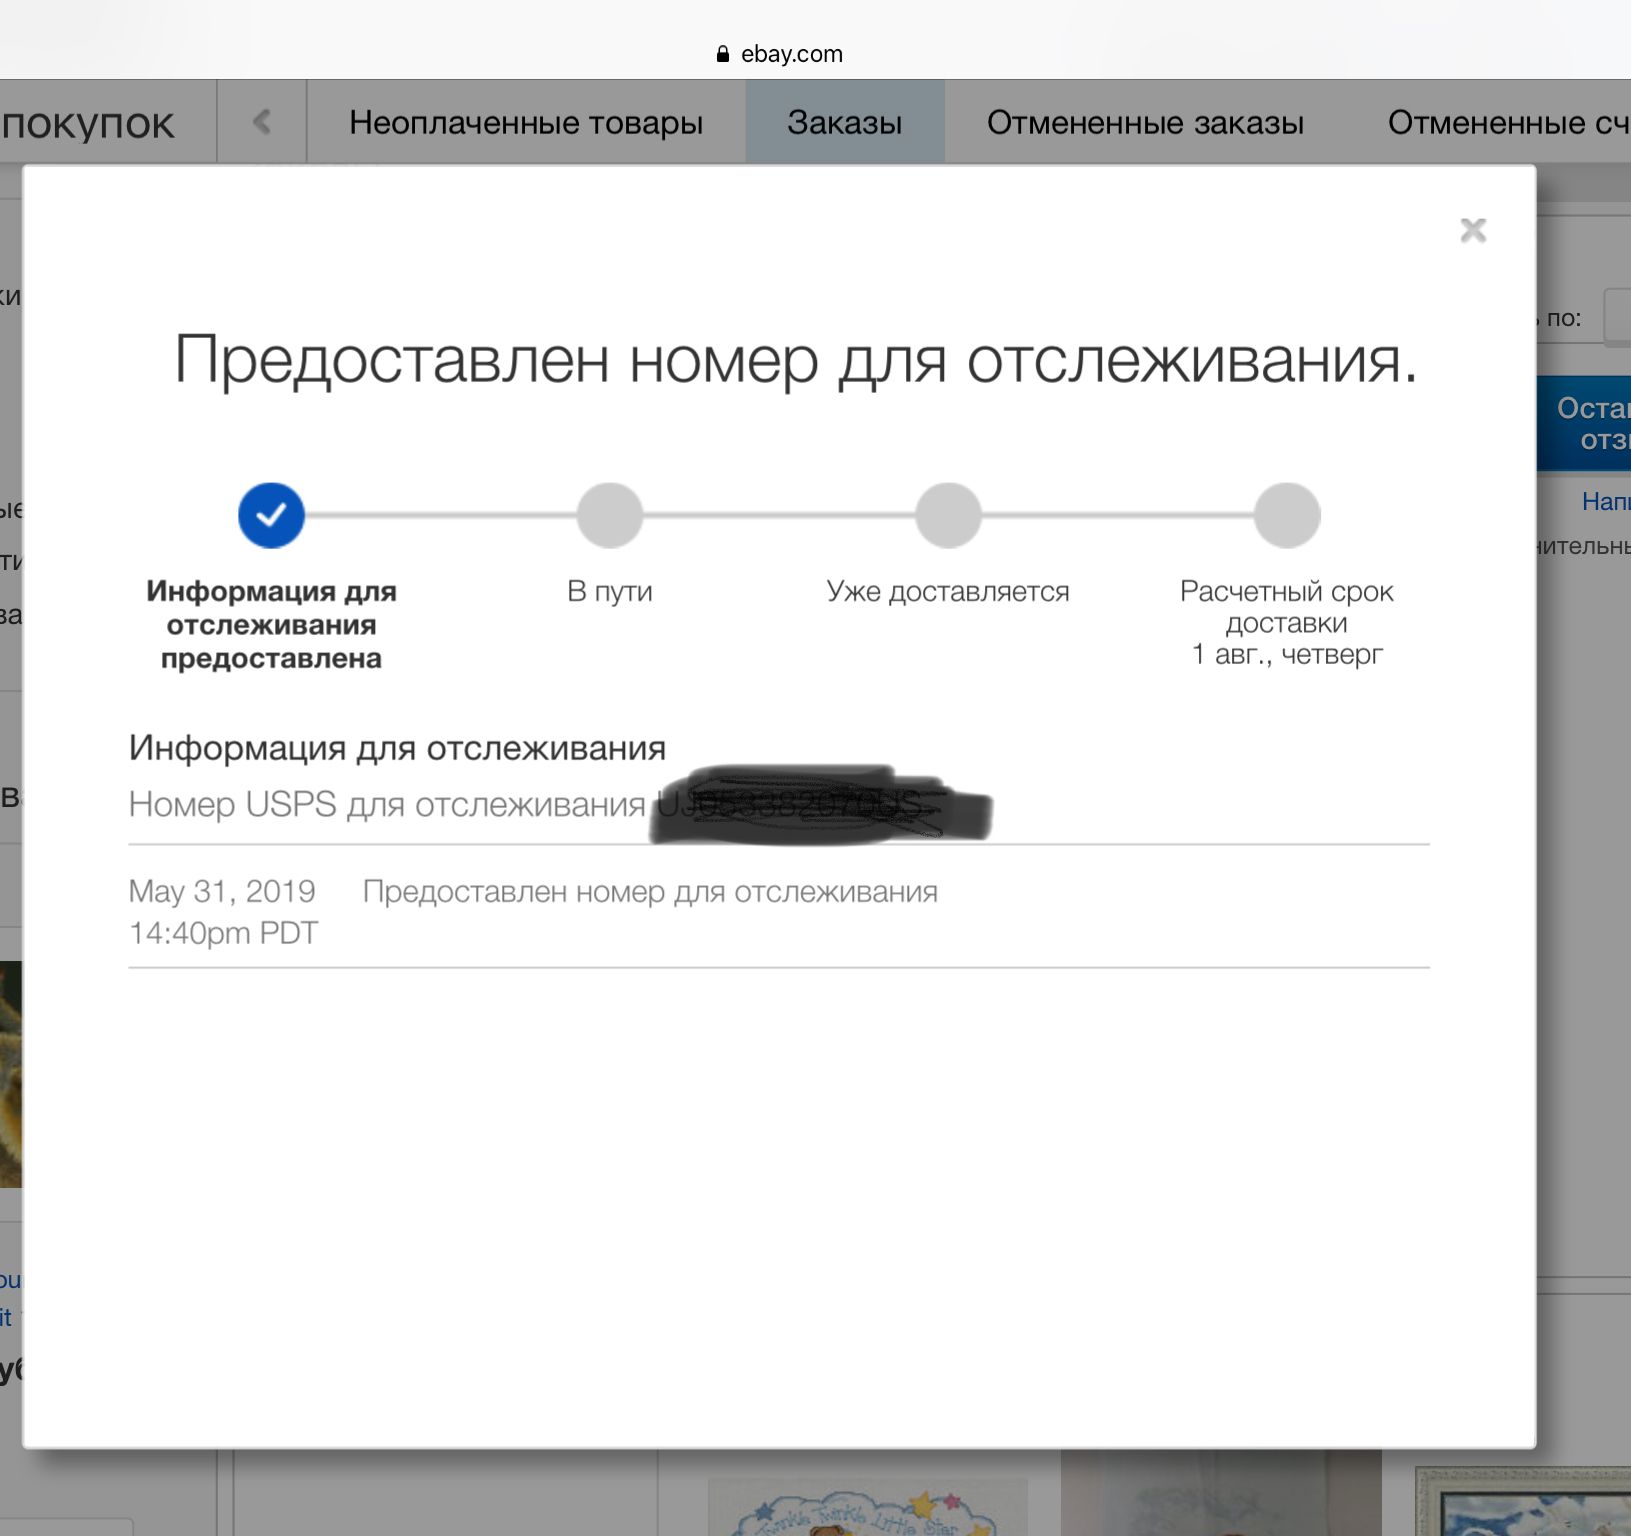Click the progress line between the first two steps
1631x1536 pixels.
click(440, 515)
